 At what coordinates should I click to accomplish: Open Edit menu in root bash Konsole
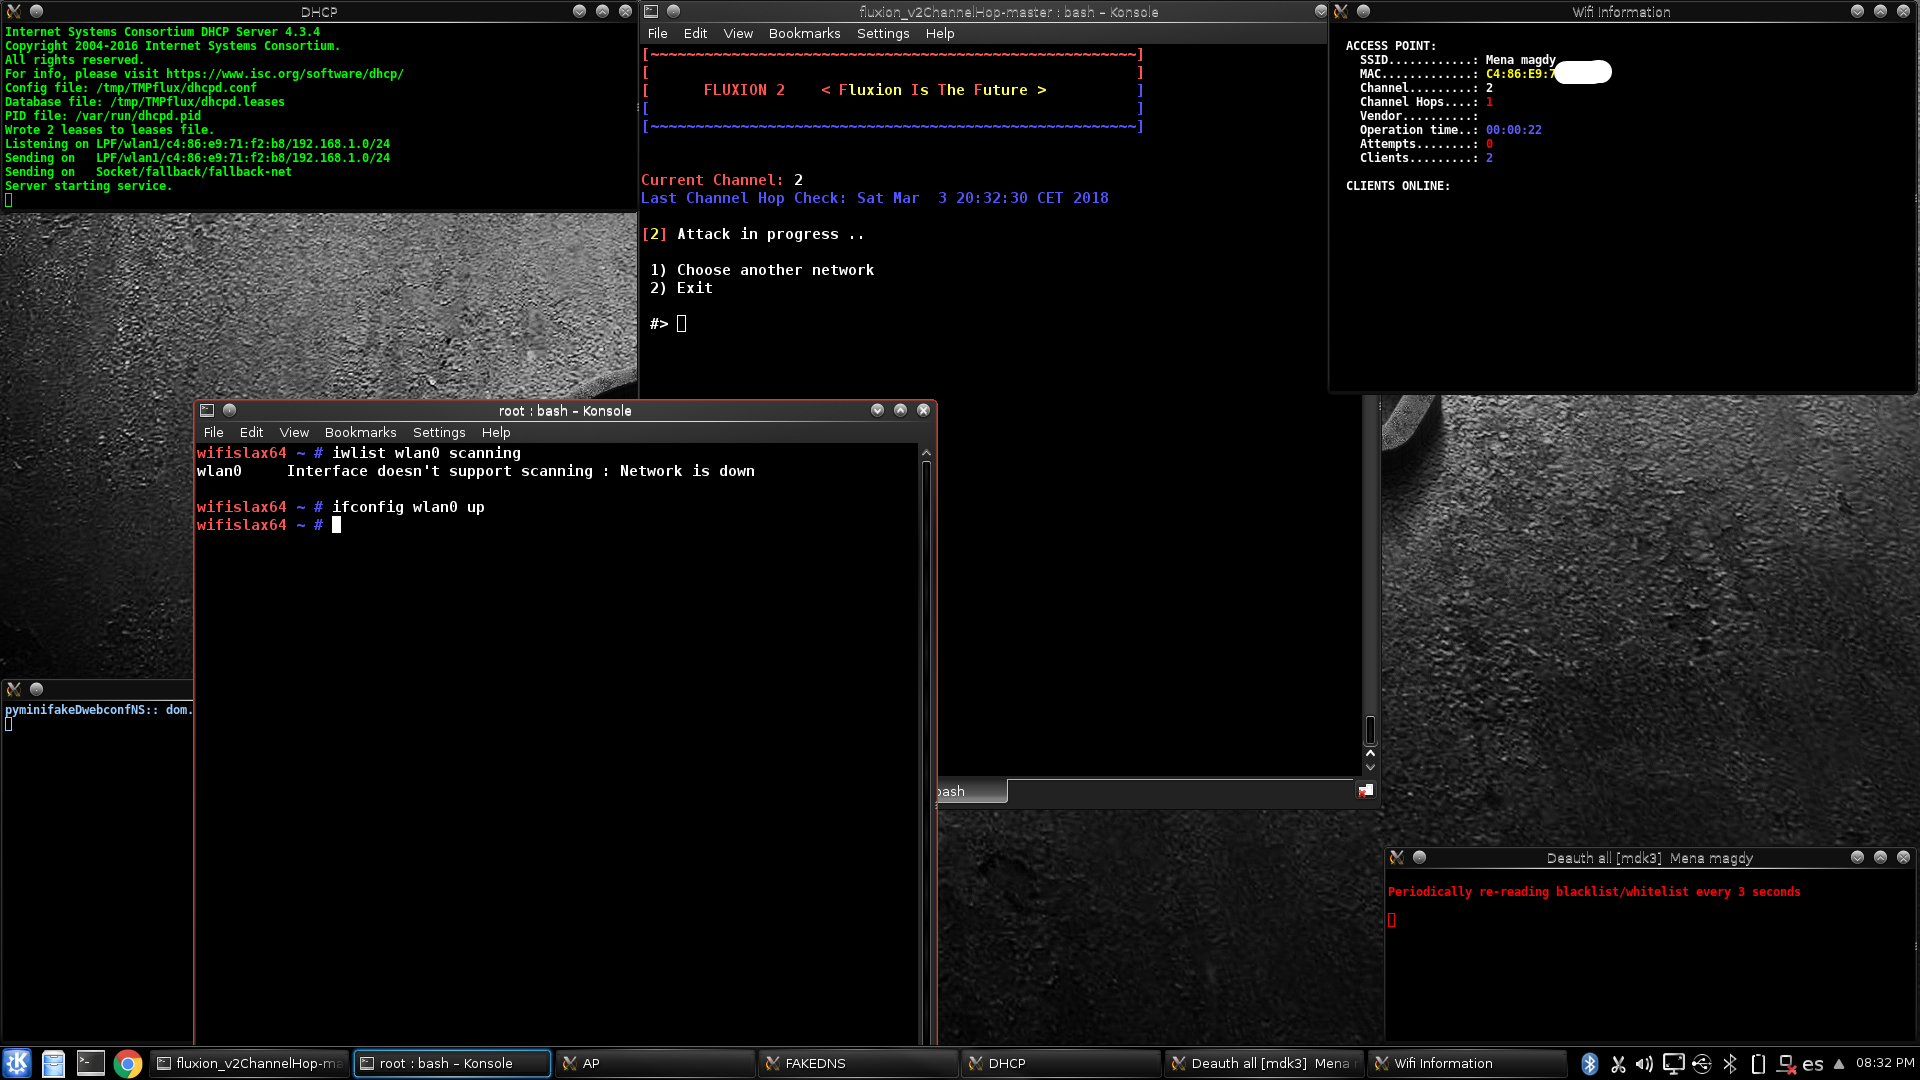click(x=251, y=432)
